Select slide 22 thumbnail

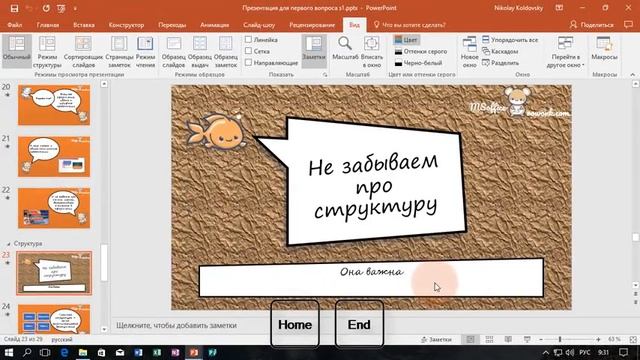coord(54,208)
